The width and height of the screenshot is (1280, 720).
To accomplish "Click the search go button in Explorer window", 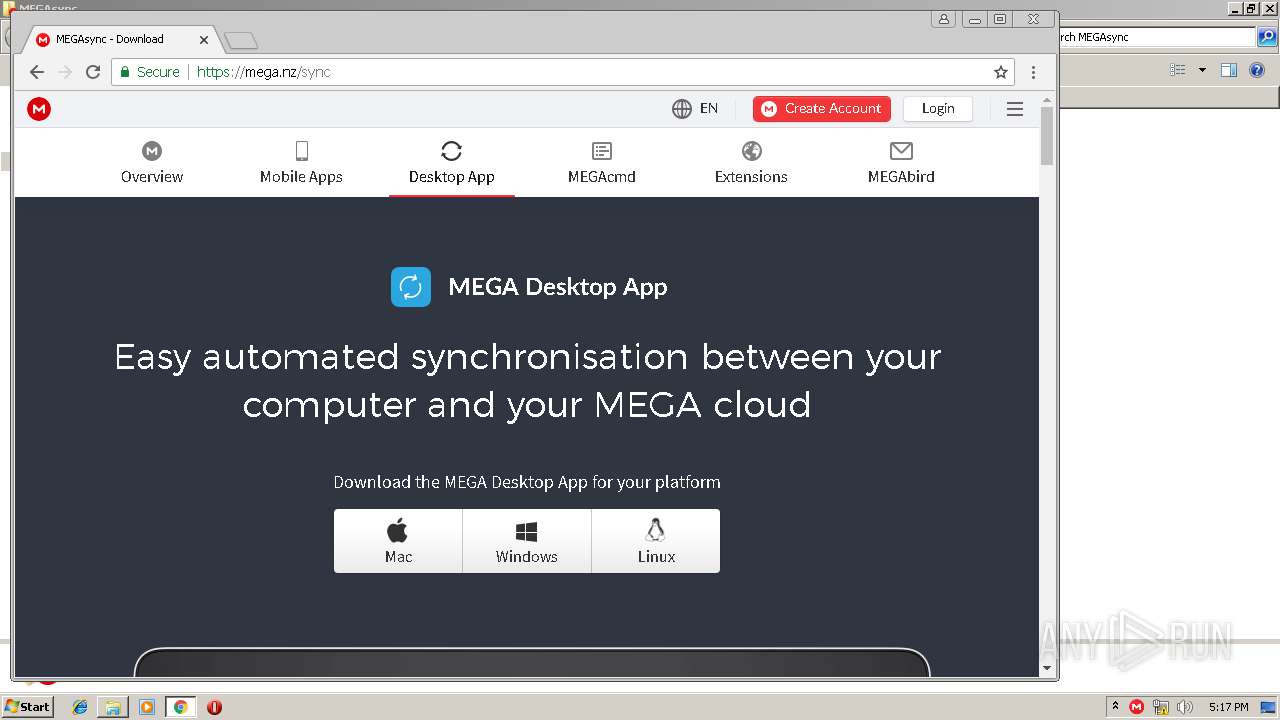I will pos(1267,37).
